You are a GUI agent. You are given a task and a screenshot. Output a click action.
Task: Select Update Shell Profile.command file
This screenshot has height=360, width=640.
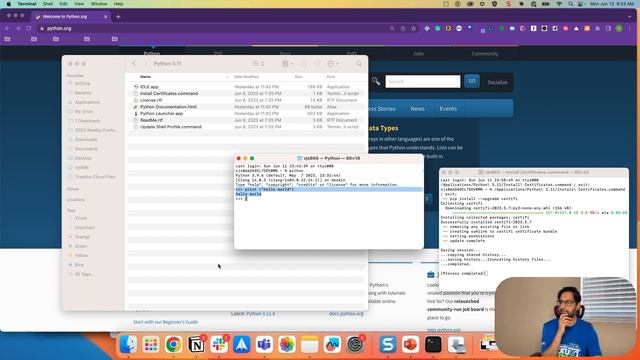pyautogui.click(x=246, y=127)
